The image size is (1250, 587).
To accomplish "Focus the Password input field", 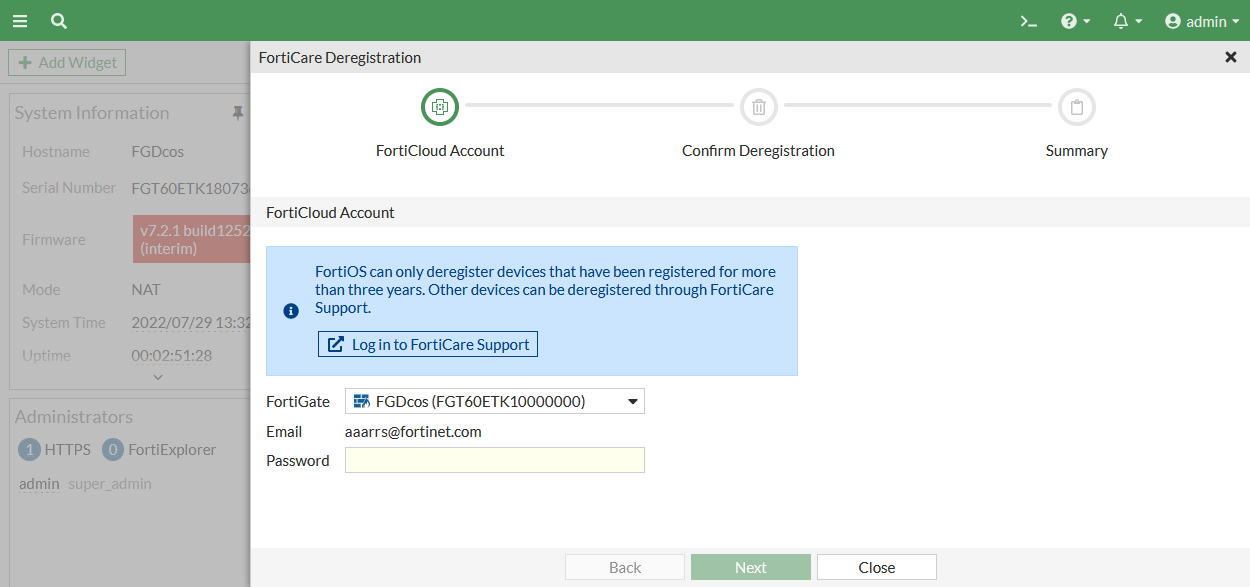I will click(x=494, y=460).
